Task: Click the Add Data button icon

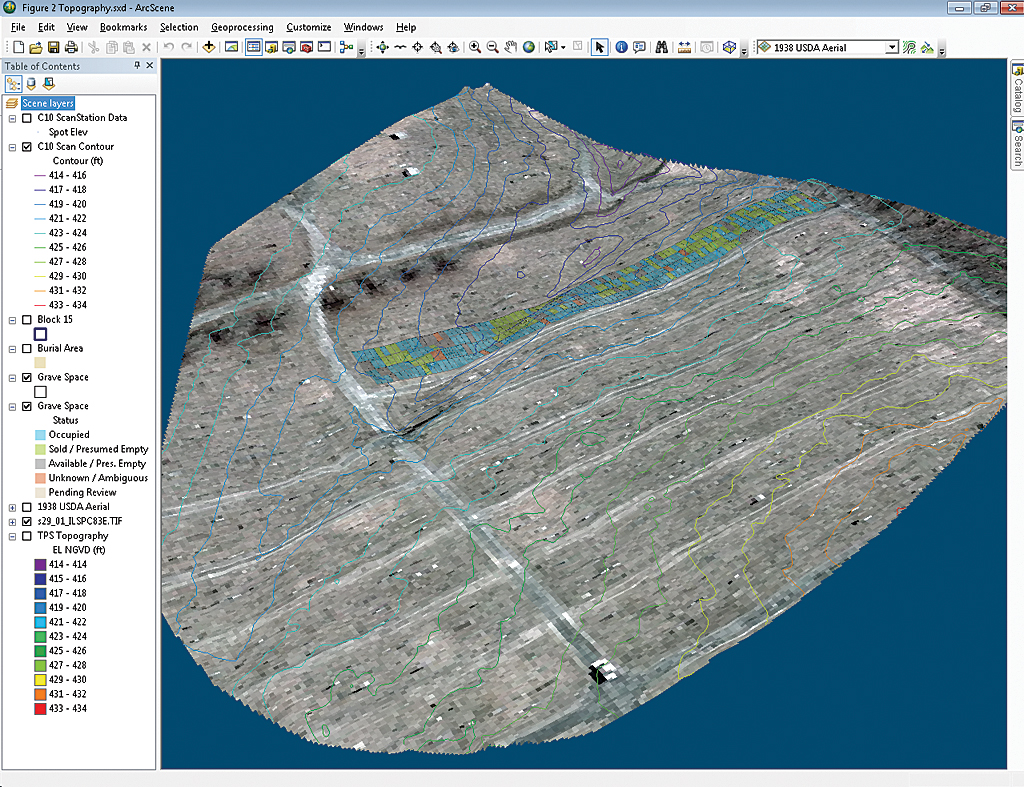Action: 209,47
